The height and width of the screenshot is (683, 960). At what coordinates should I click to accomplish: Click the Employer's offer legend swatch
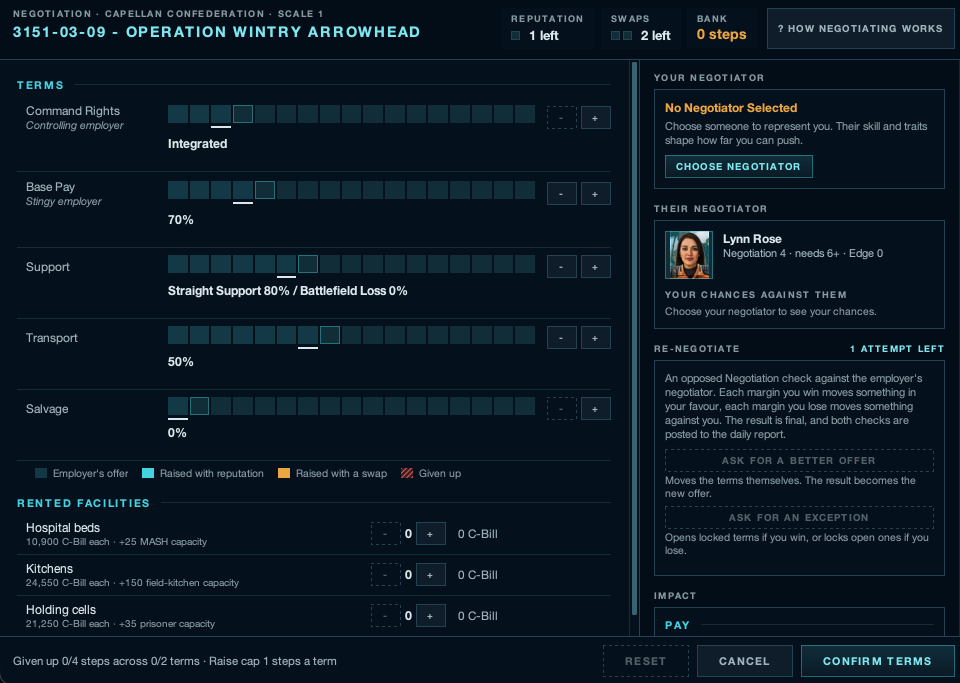pyautogui.click(x=41, y=473)
